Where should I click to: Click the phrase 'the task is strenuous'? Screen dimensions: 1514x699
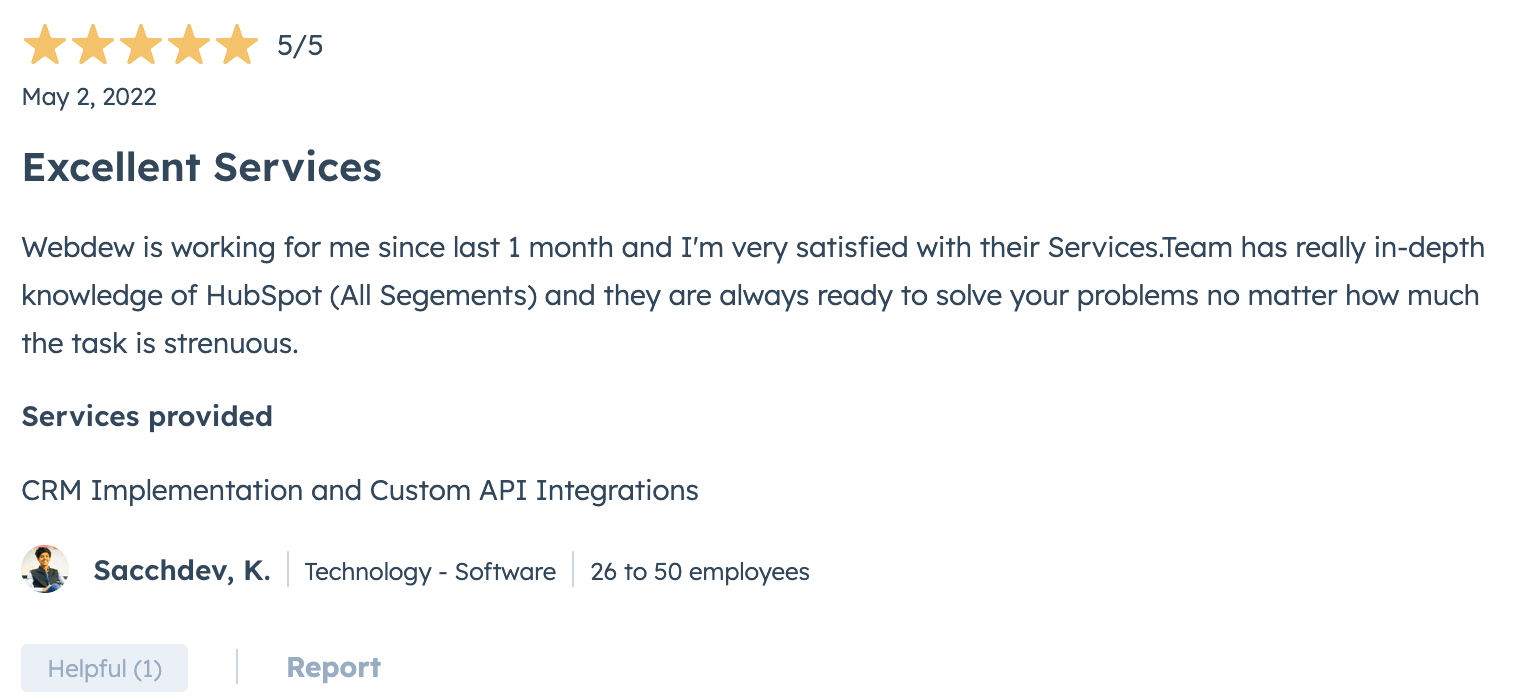pyautogui.click(x=160, y=344)
